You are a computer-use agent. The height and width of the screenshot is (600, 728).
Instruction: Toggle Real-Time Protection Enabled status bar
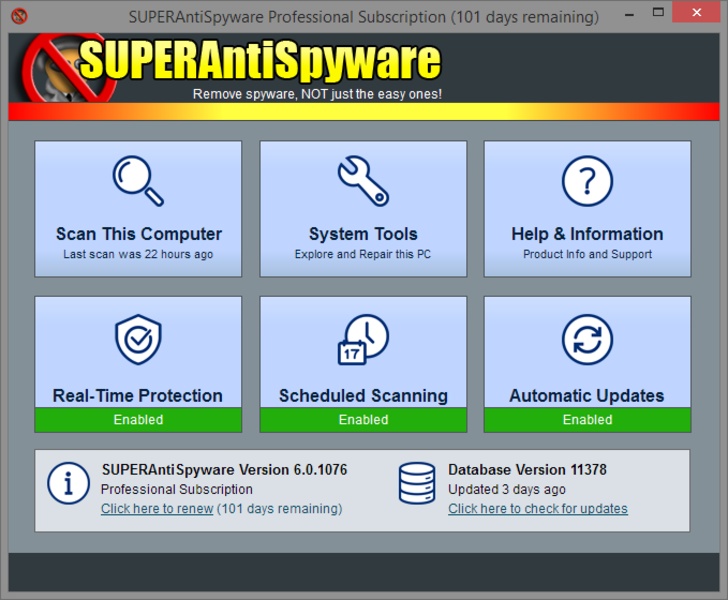138,420
